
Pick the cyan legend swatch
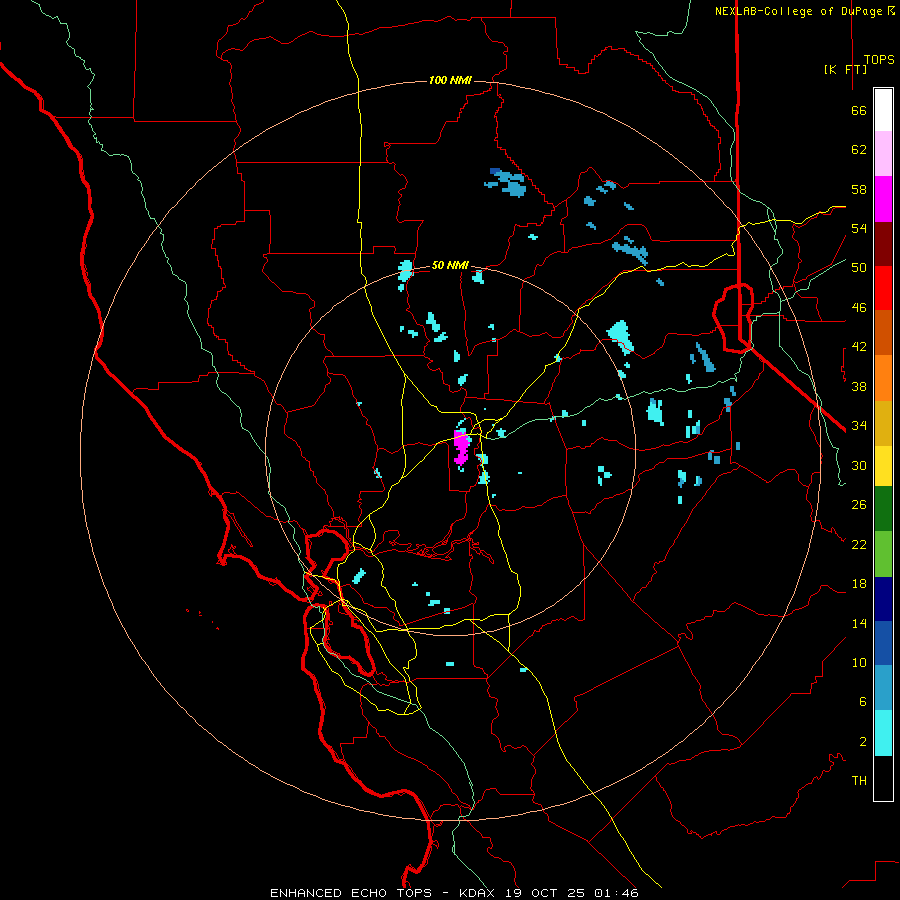coord(883,733)
